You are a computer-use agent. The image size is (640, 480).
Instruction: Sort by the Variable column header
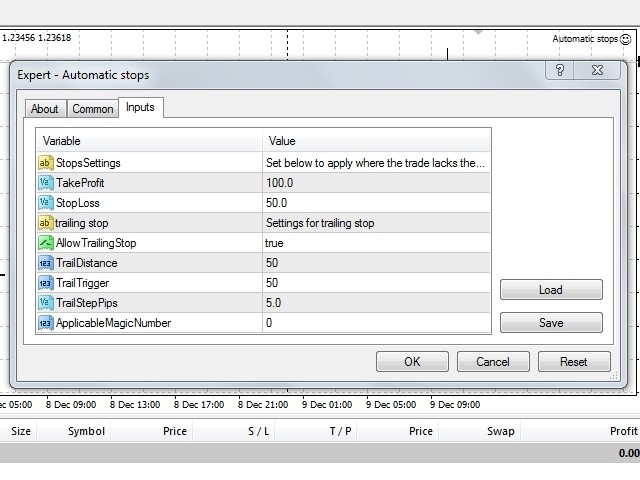click(150, 141)
